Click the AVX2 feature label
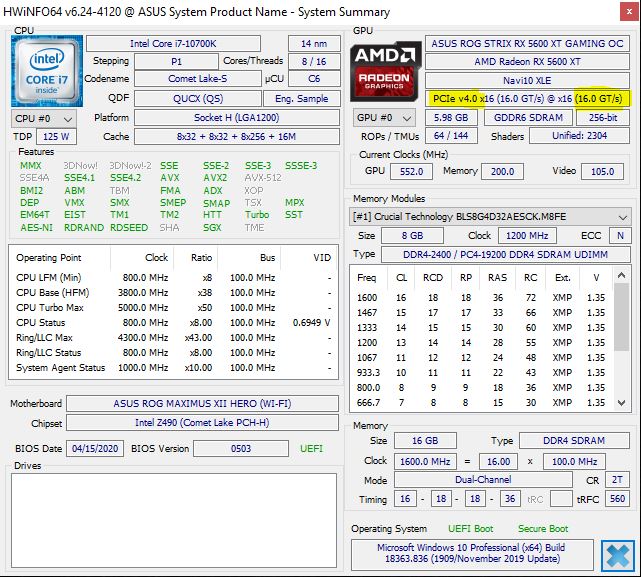 [215, 178]
